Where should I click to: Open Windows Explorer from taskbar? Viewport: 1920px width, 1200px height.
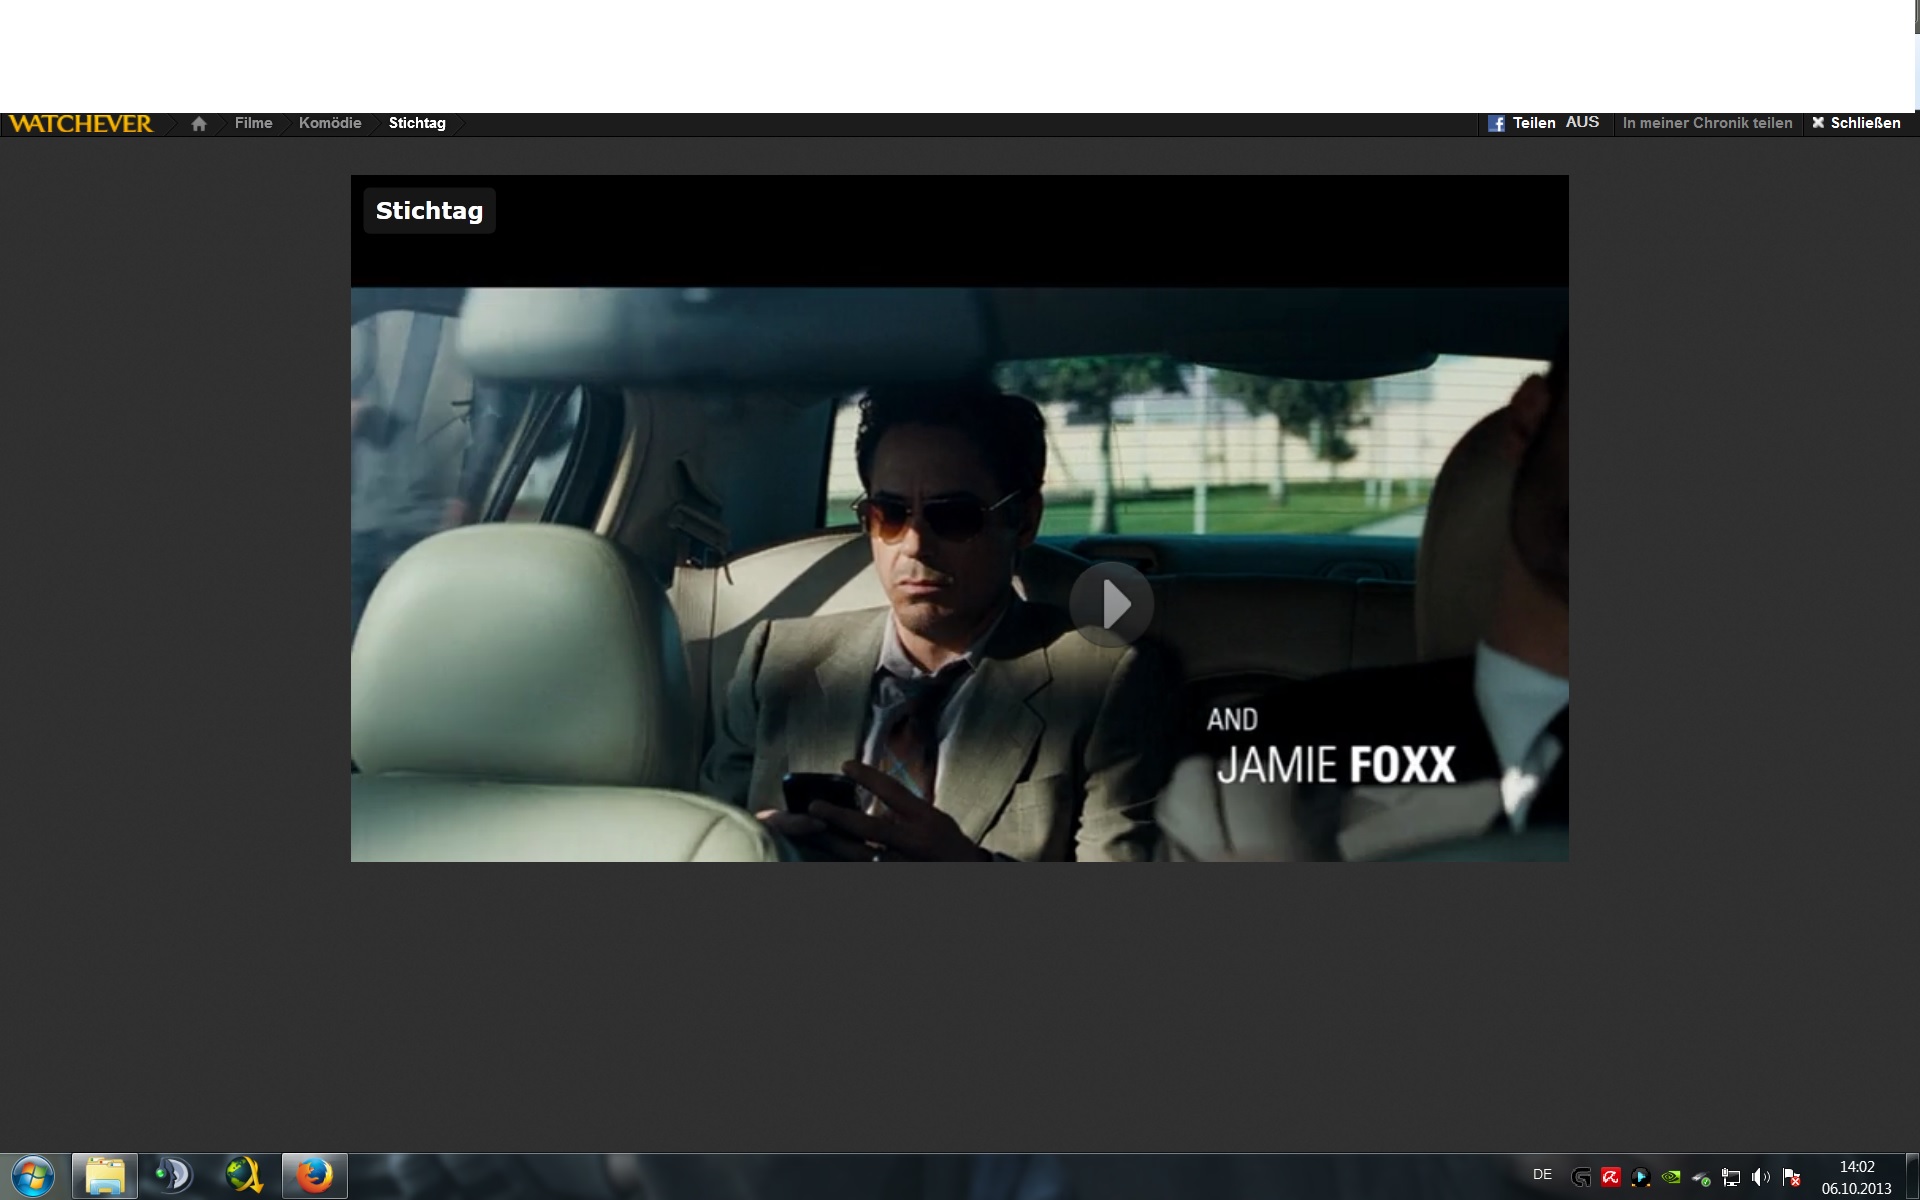pyautogui.click(x=105, y=1175)
